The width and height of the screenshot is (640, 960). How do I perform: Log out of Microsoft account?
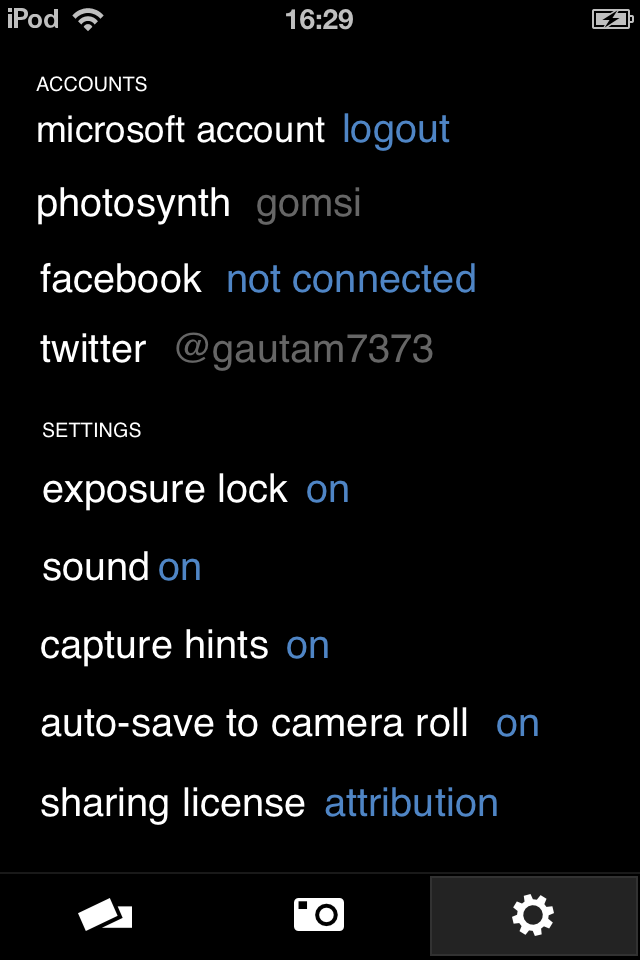pos(396,130)
